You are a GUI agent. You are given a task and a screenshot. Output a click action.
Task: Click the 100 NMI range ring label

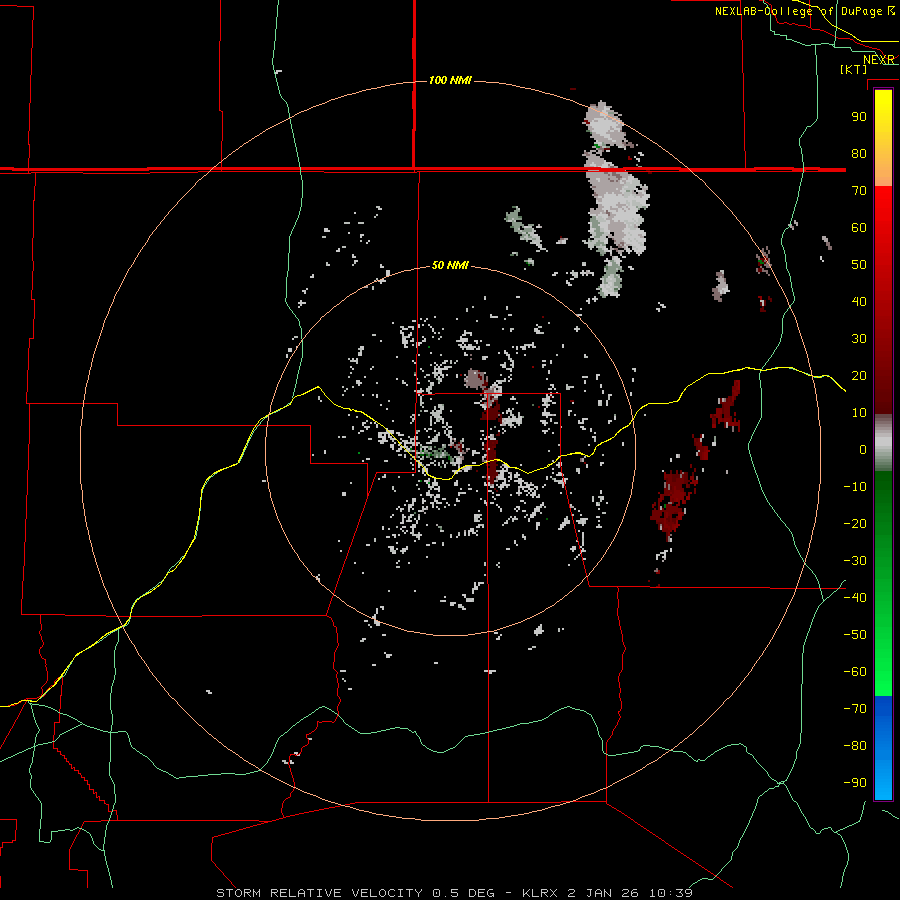point(450,80)
